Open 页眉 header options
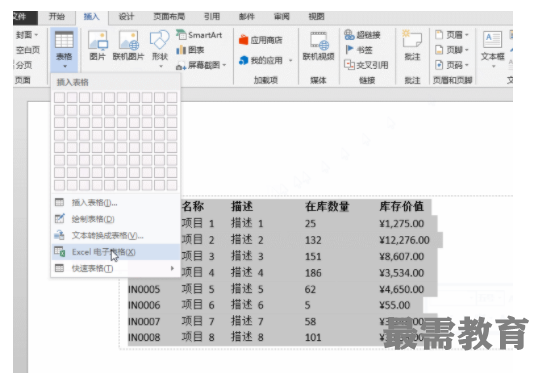This screenshot has width=535, height=373. 452,35
